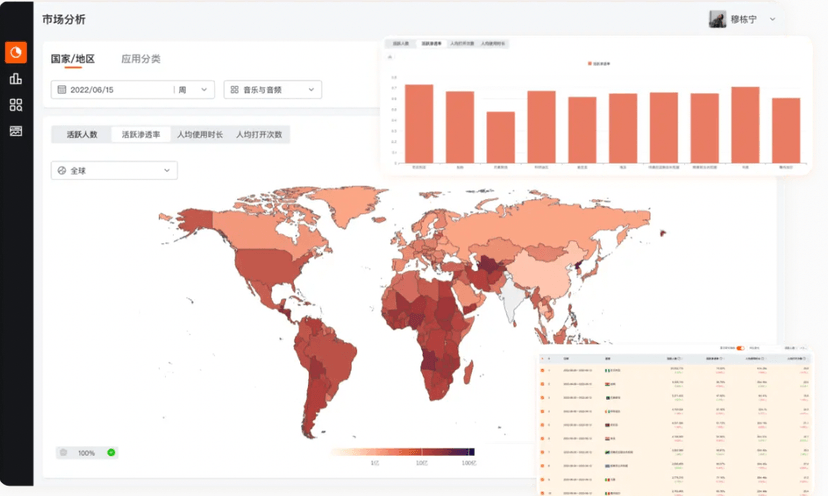Select the 人均打开次数 metric button

point(259,134)
